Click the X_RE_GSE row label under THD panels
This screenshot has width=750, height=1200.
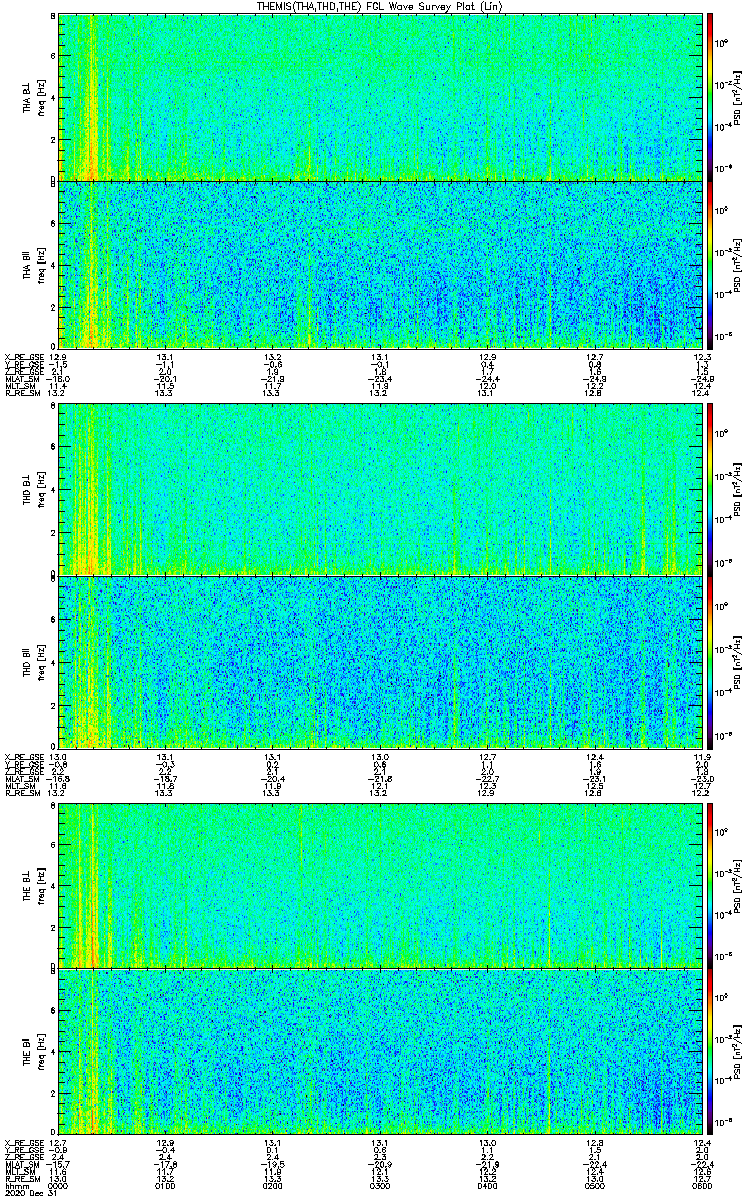[23, 757]
